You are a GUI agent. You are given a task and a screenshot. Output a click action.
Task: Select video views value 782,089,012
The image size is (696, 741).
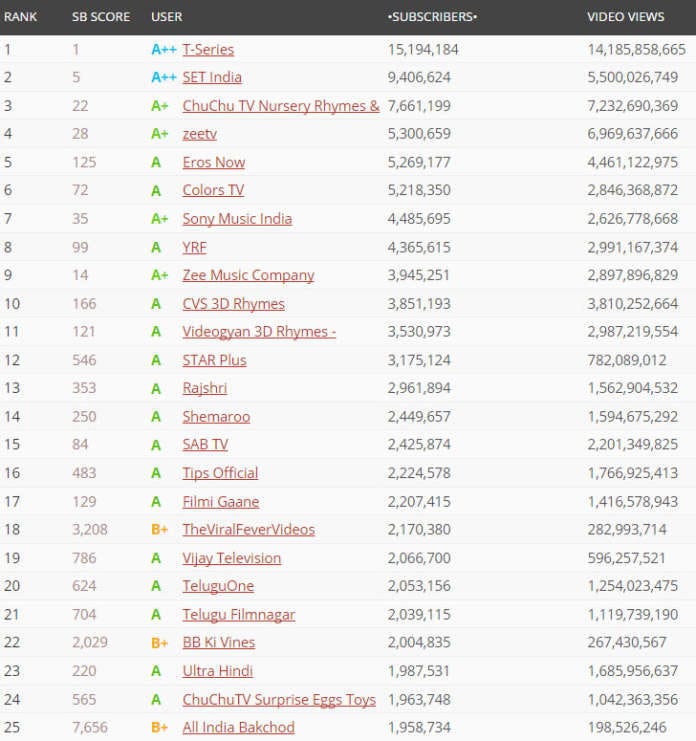(627, 360)
